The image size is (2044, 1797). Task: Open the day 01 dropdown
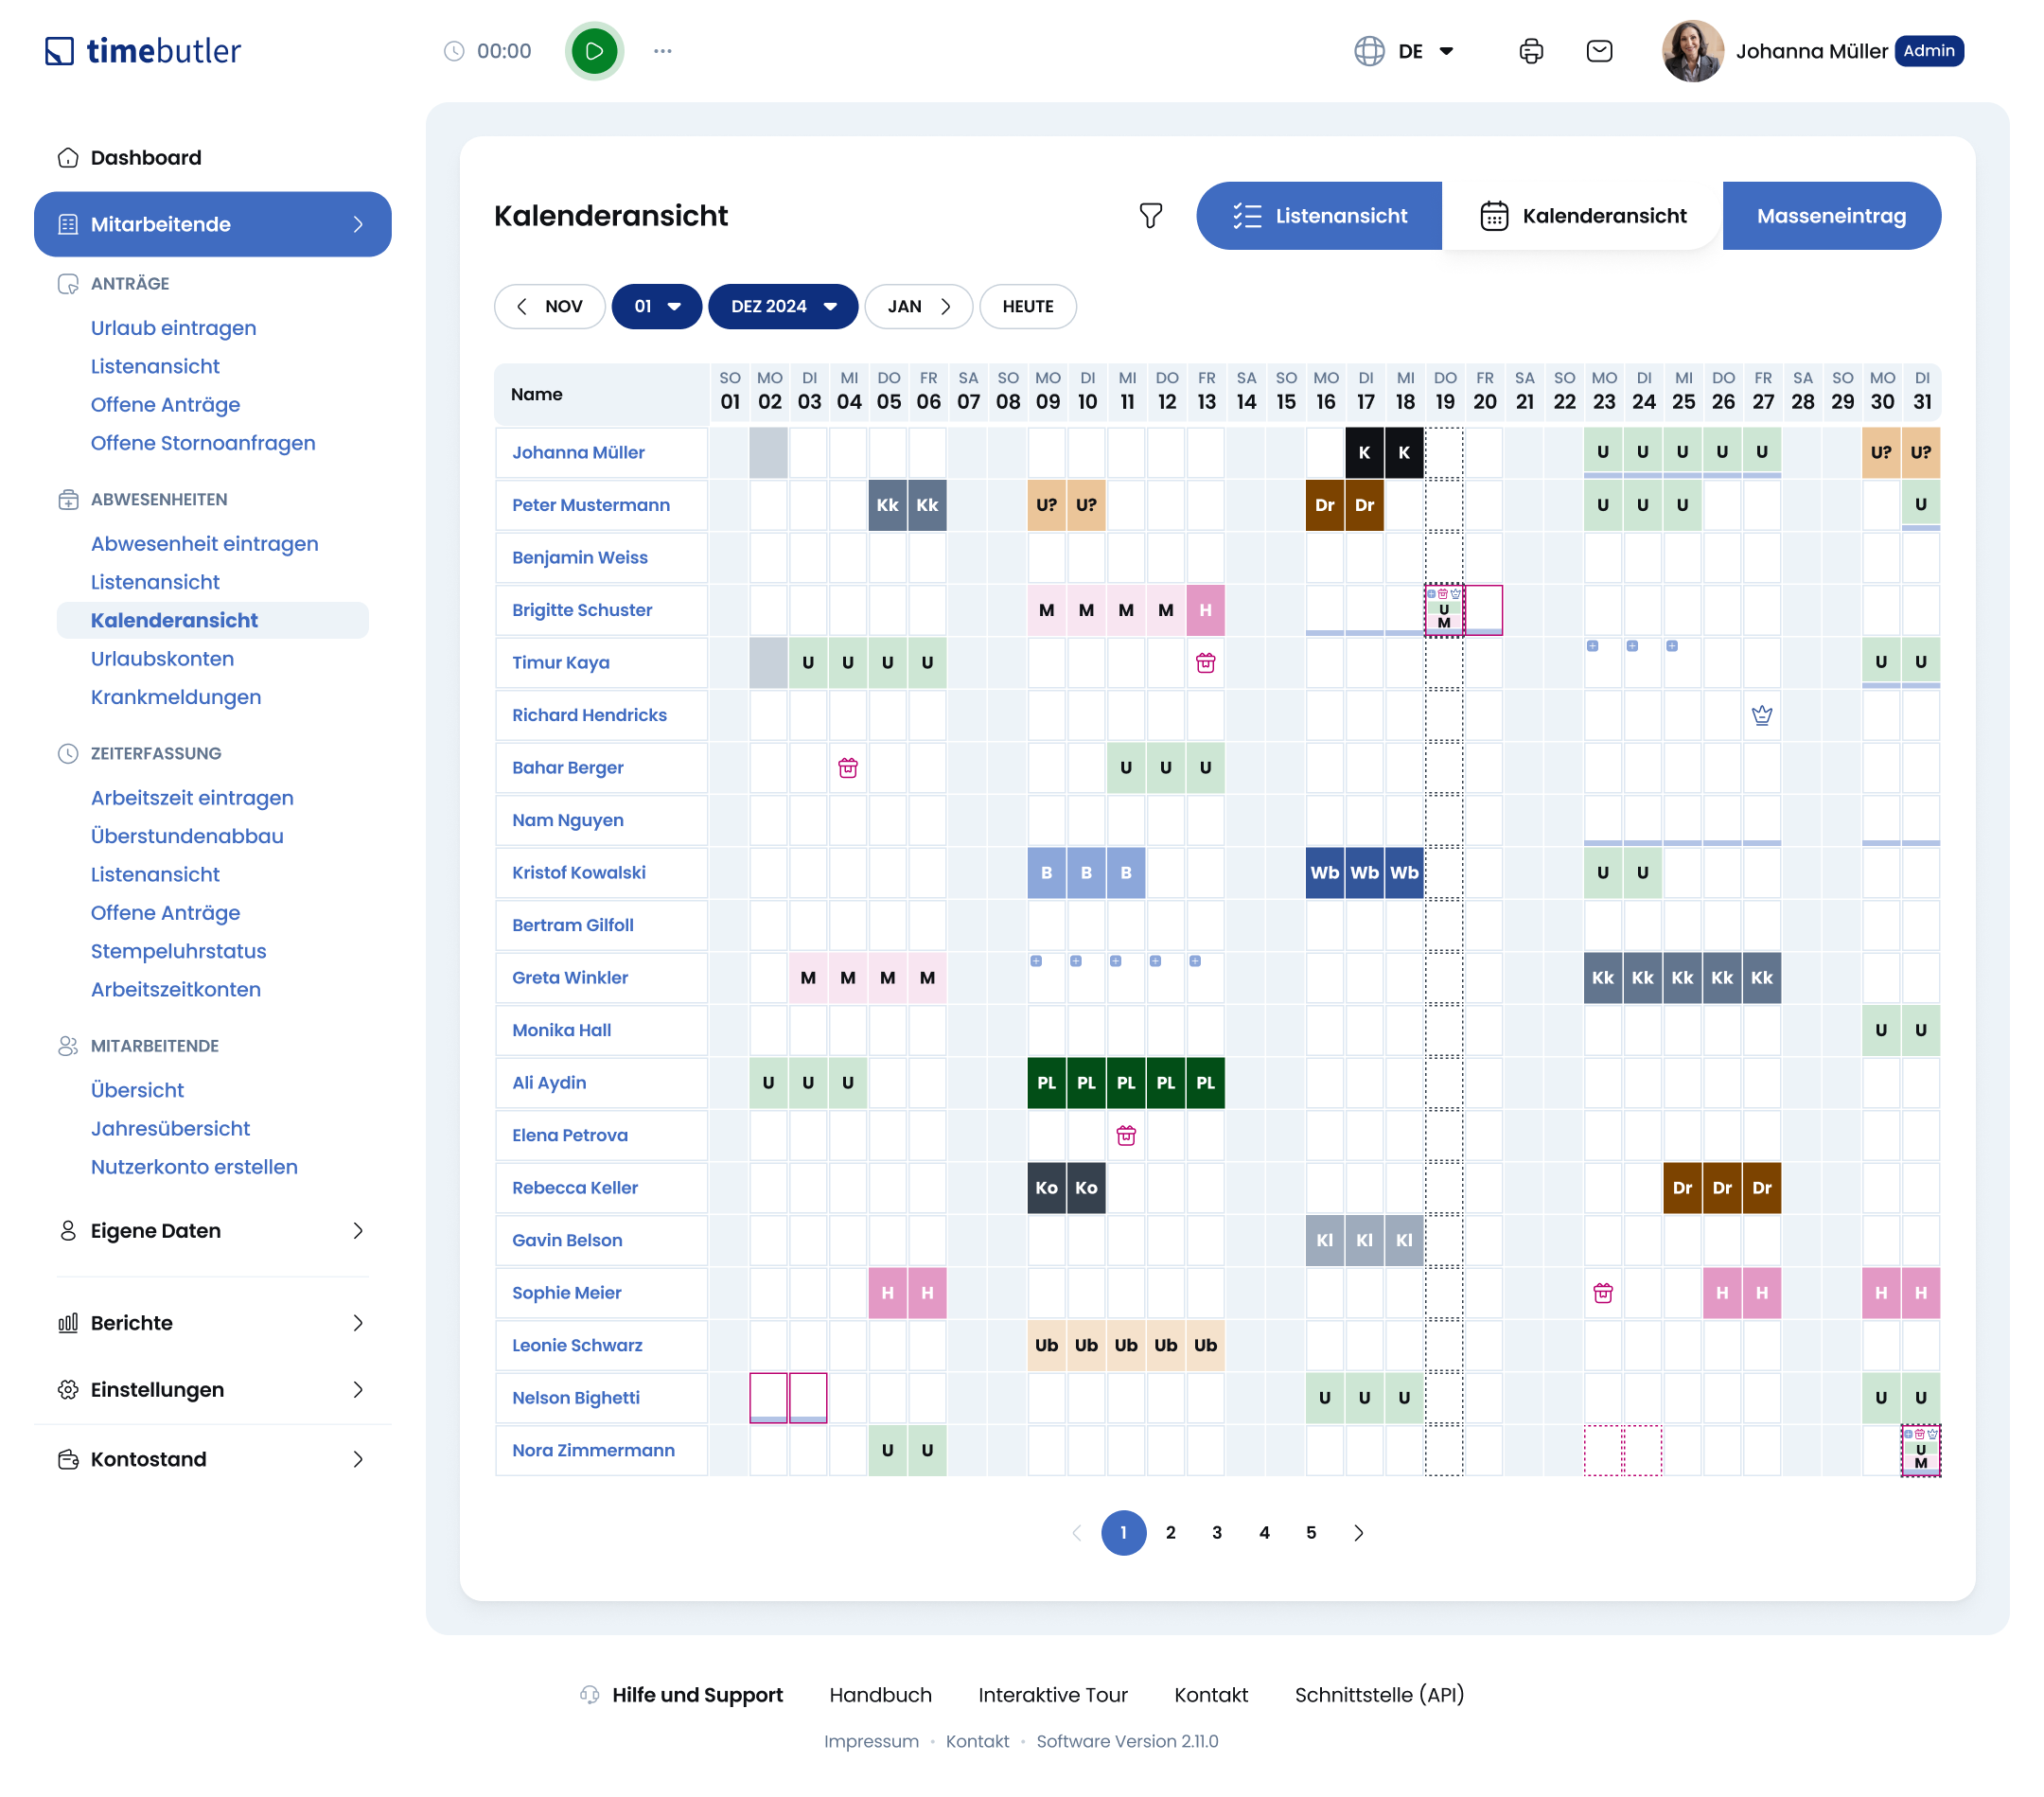(656, 307)
